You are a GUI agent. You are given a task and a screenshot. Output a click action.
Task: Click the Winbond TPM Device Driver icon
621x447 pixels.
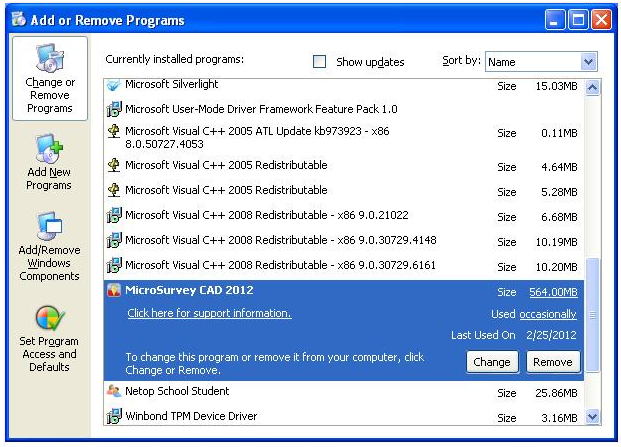click(114, 416)
